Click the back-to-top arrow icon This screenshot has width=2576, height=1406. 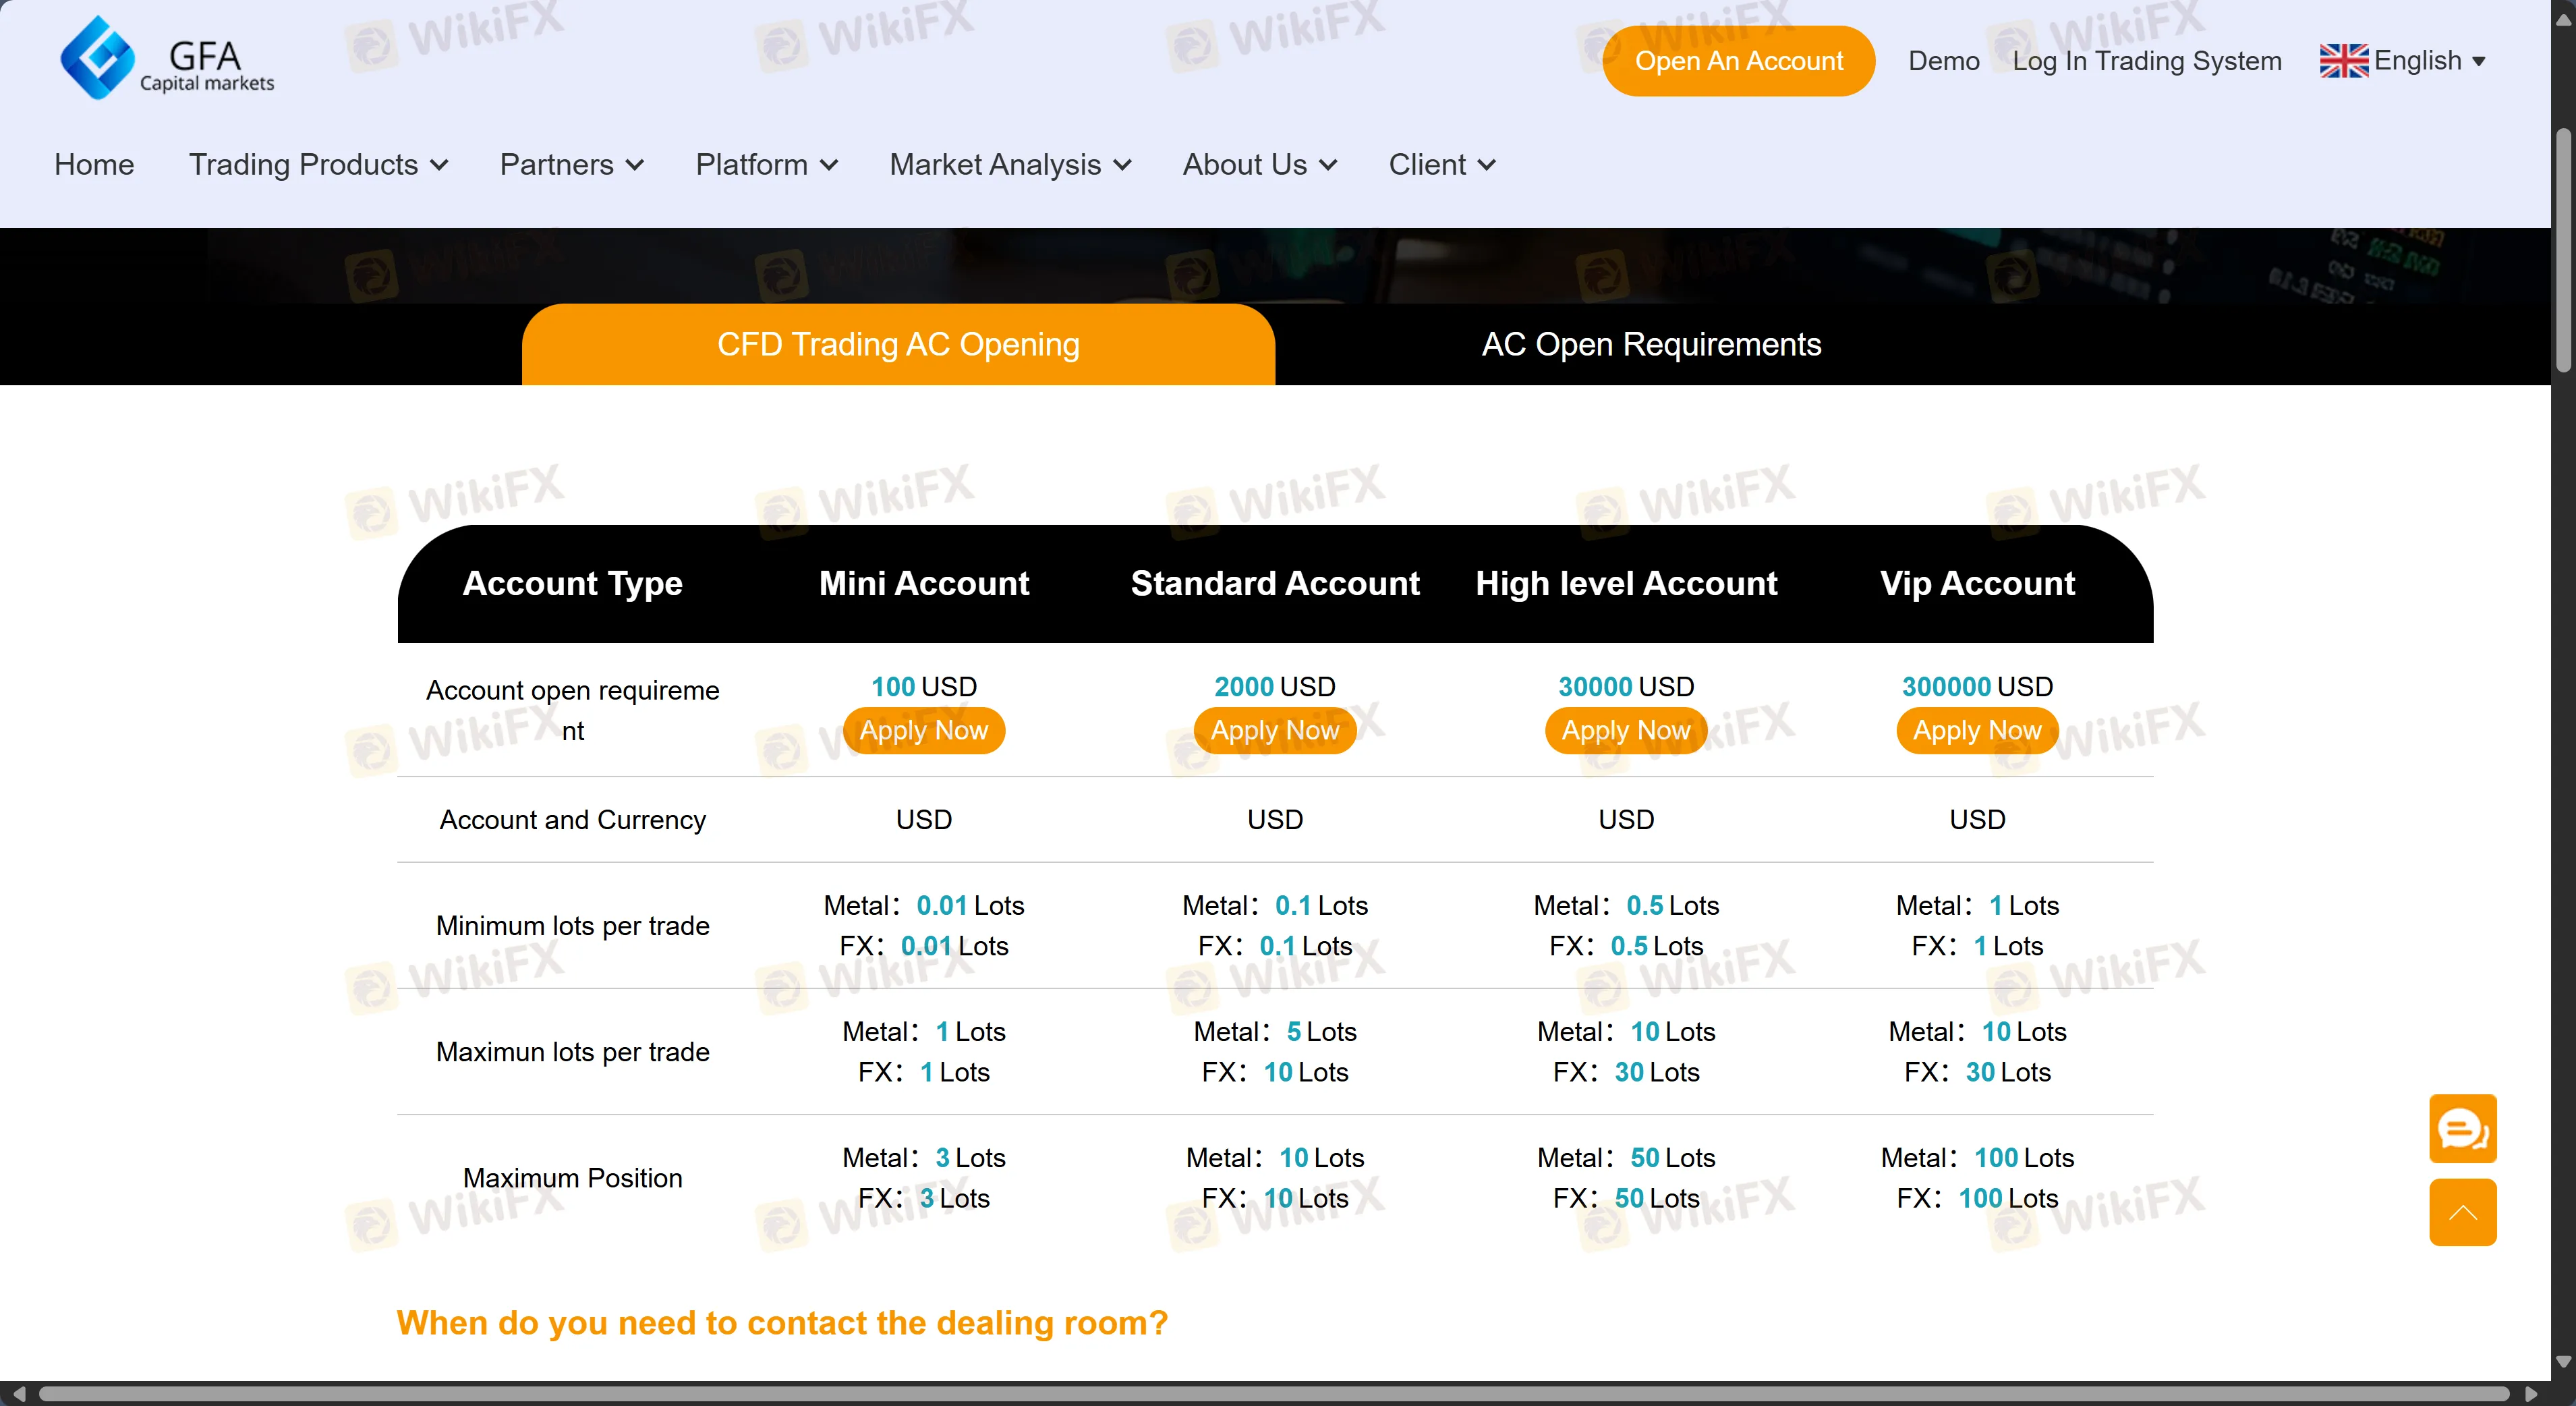click(2463, 1213)
